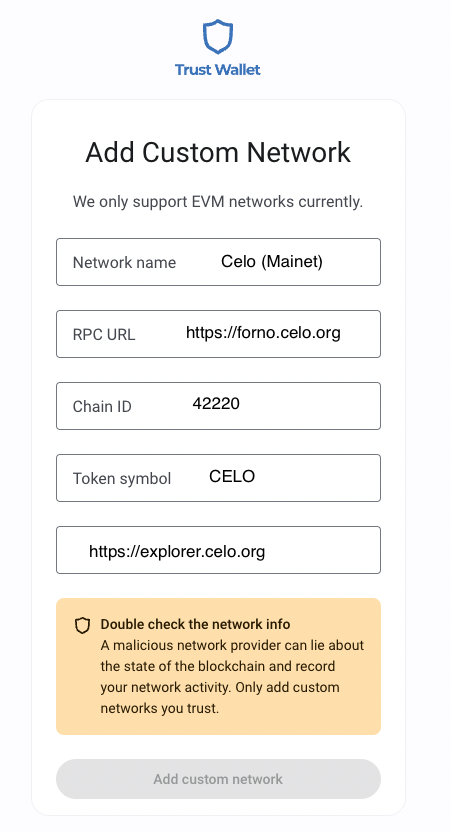Focus the Network name input field

[x=218, y=262]
